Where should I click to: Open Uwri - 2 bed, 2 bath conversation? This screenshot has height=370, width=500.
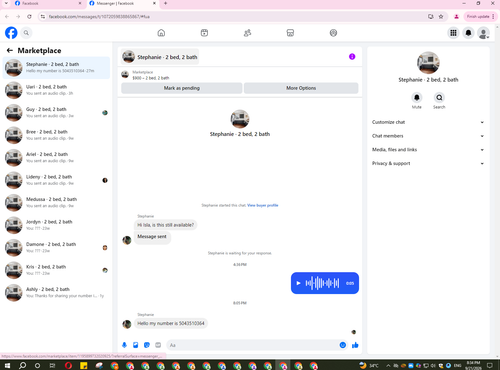pyautogui.click(x=56, y=90)
